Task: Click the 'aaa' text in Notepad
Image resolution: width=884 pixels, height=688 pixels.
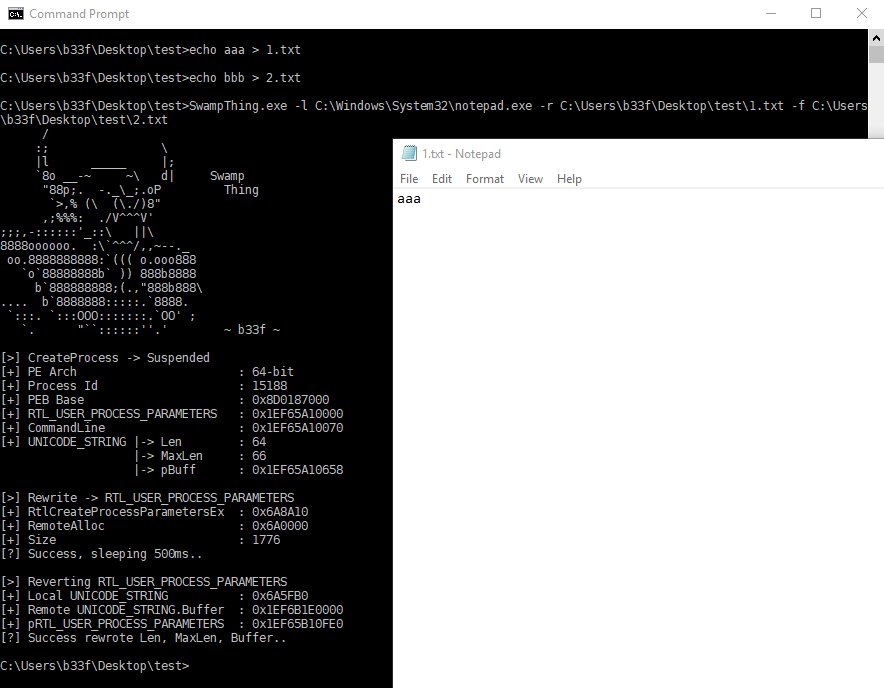Action: (x=409, y=199)
